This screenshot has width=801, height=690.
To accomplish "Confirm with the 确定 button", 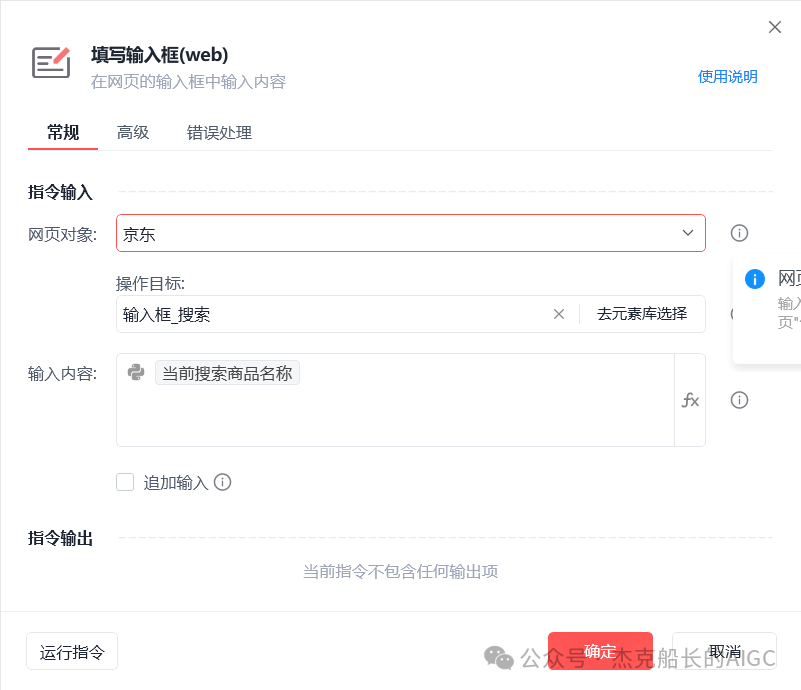I will pyautogui.click(x=600, y=651).
